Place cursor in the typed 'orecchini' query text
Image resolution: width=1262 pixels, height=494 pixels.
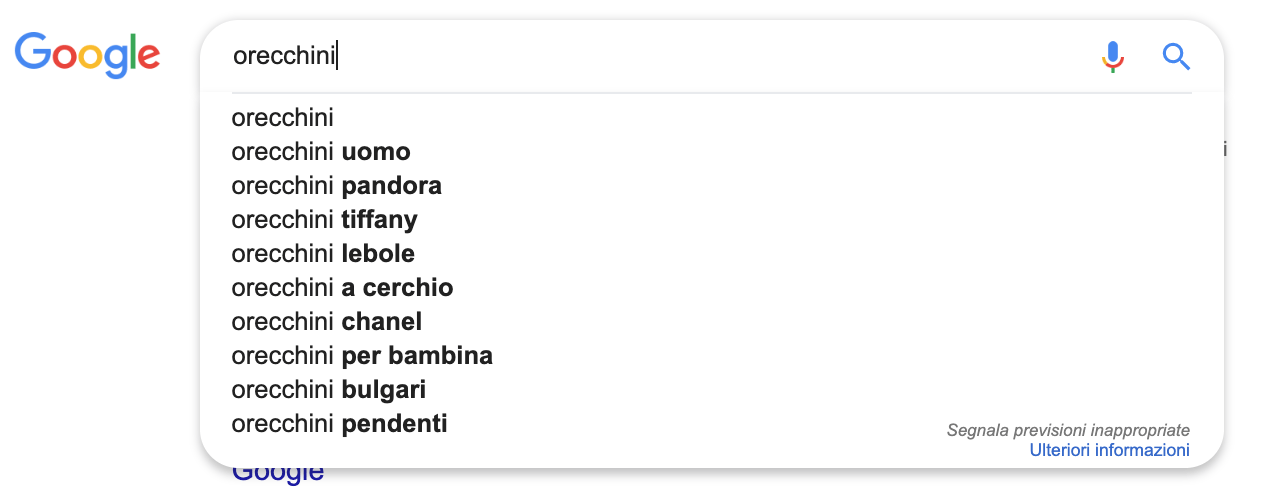coord(284,56)
